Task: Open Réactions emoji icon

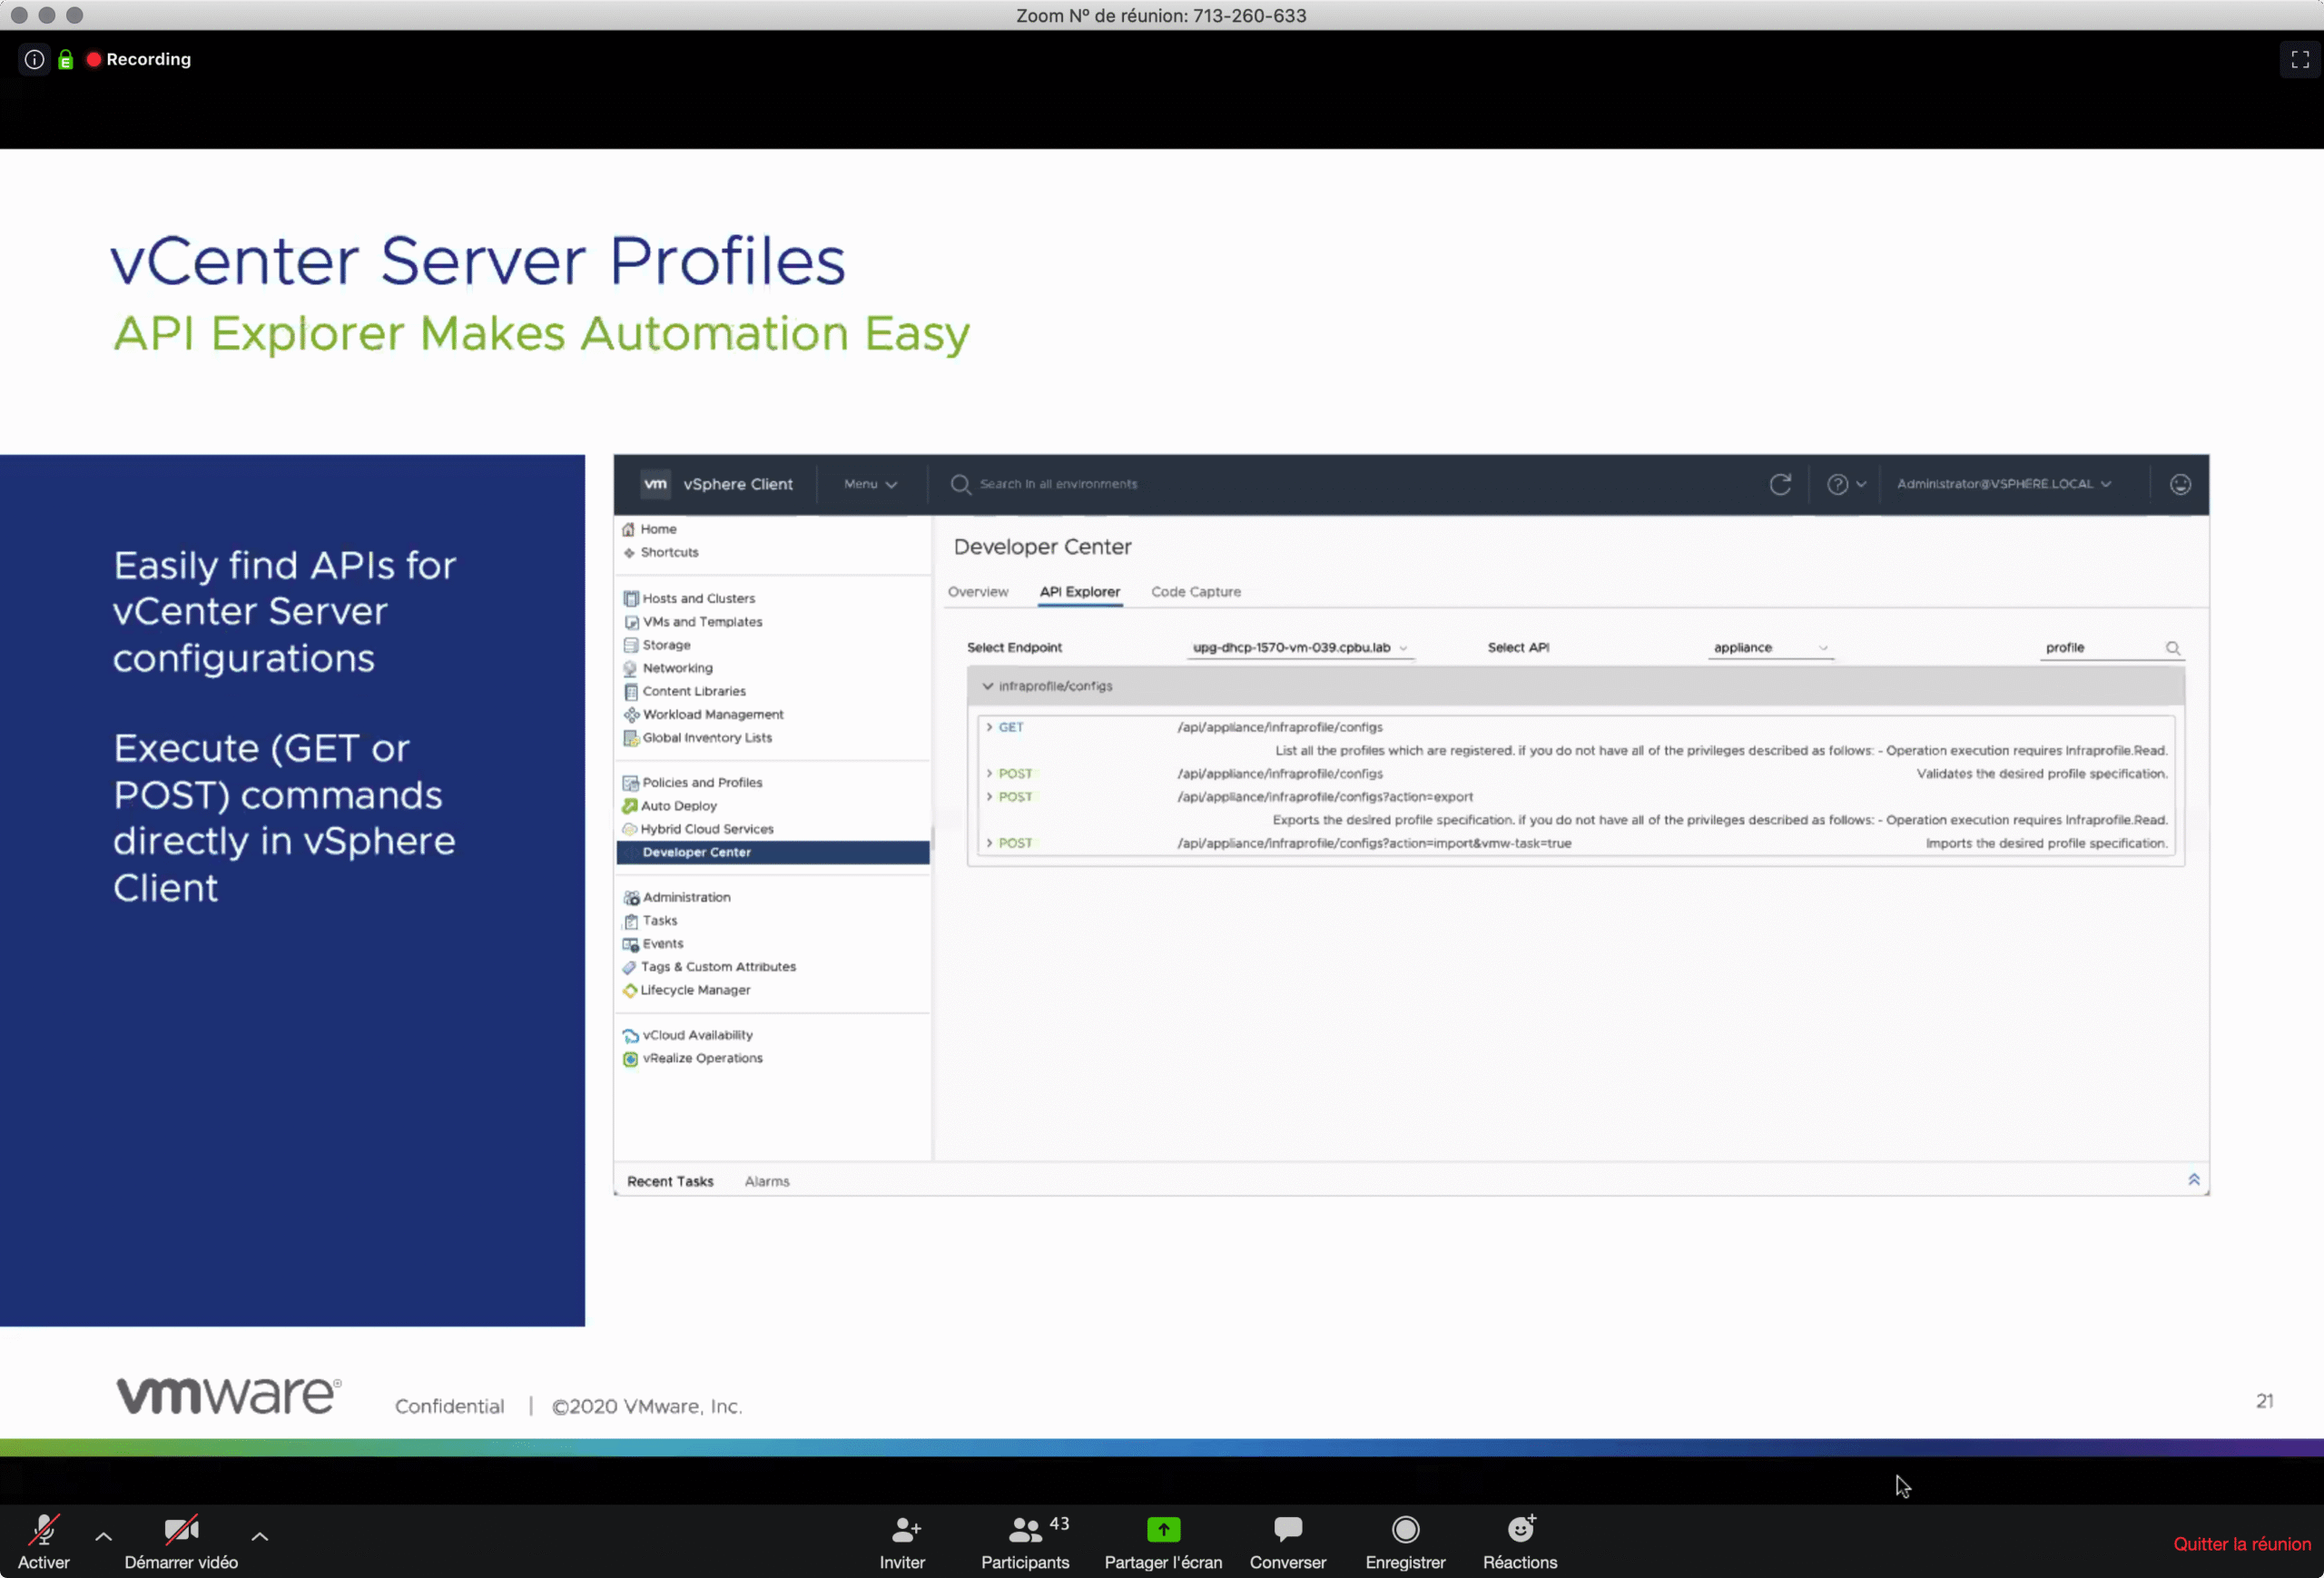Action: click(1520, 1530)
